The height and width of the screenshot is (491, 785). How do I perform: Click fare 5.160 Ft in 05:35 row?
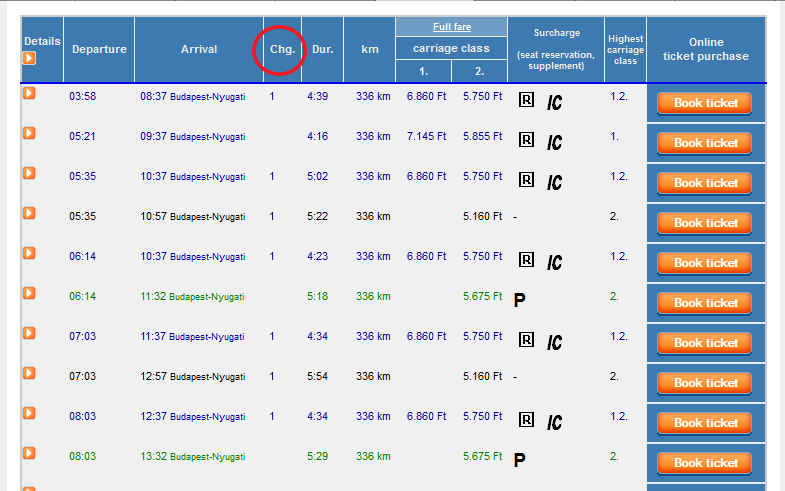[x=482, y=216]
